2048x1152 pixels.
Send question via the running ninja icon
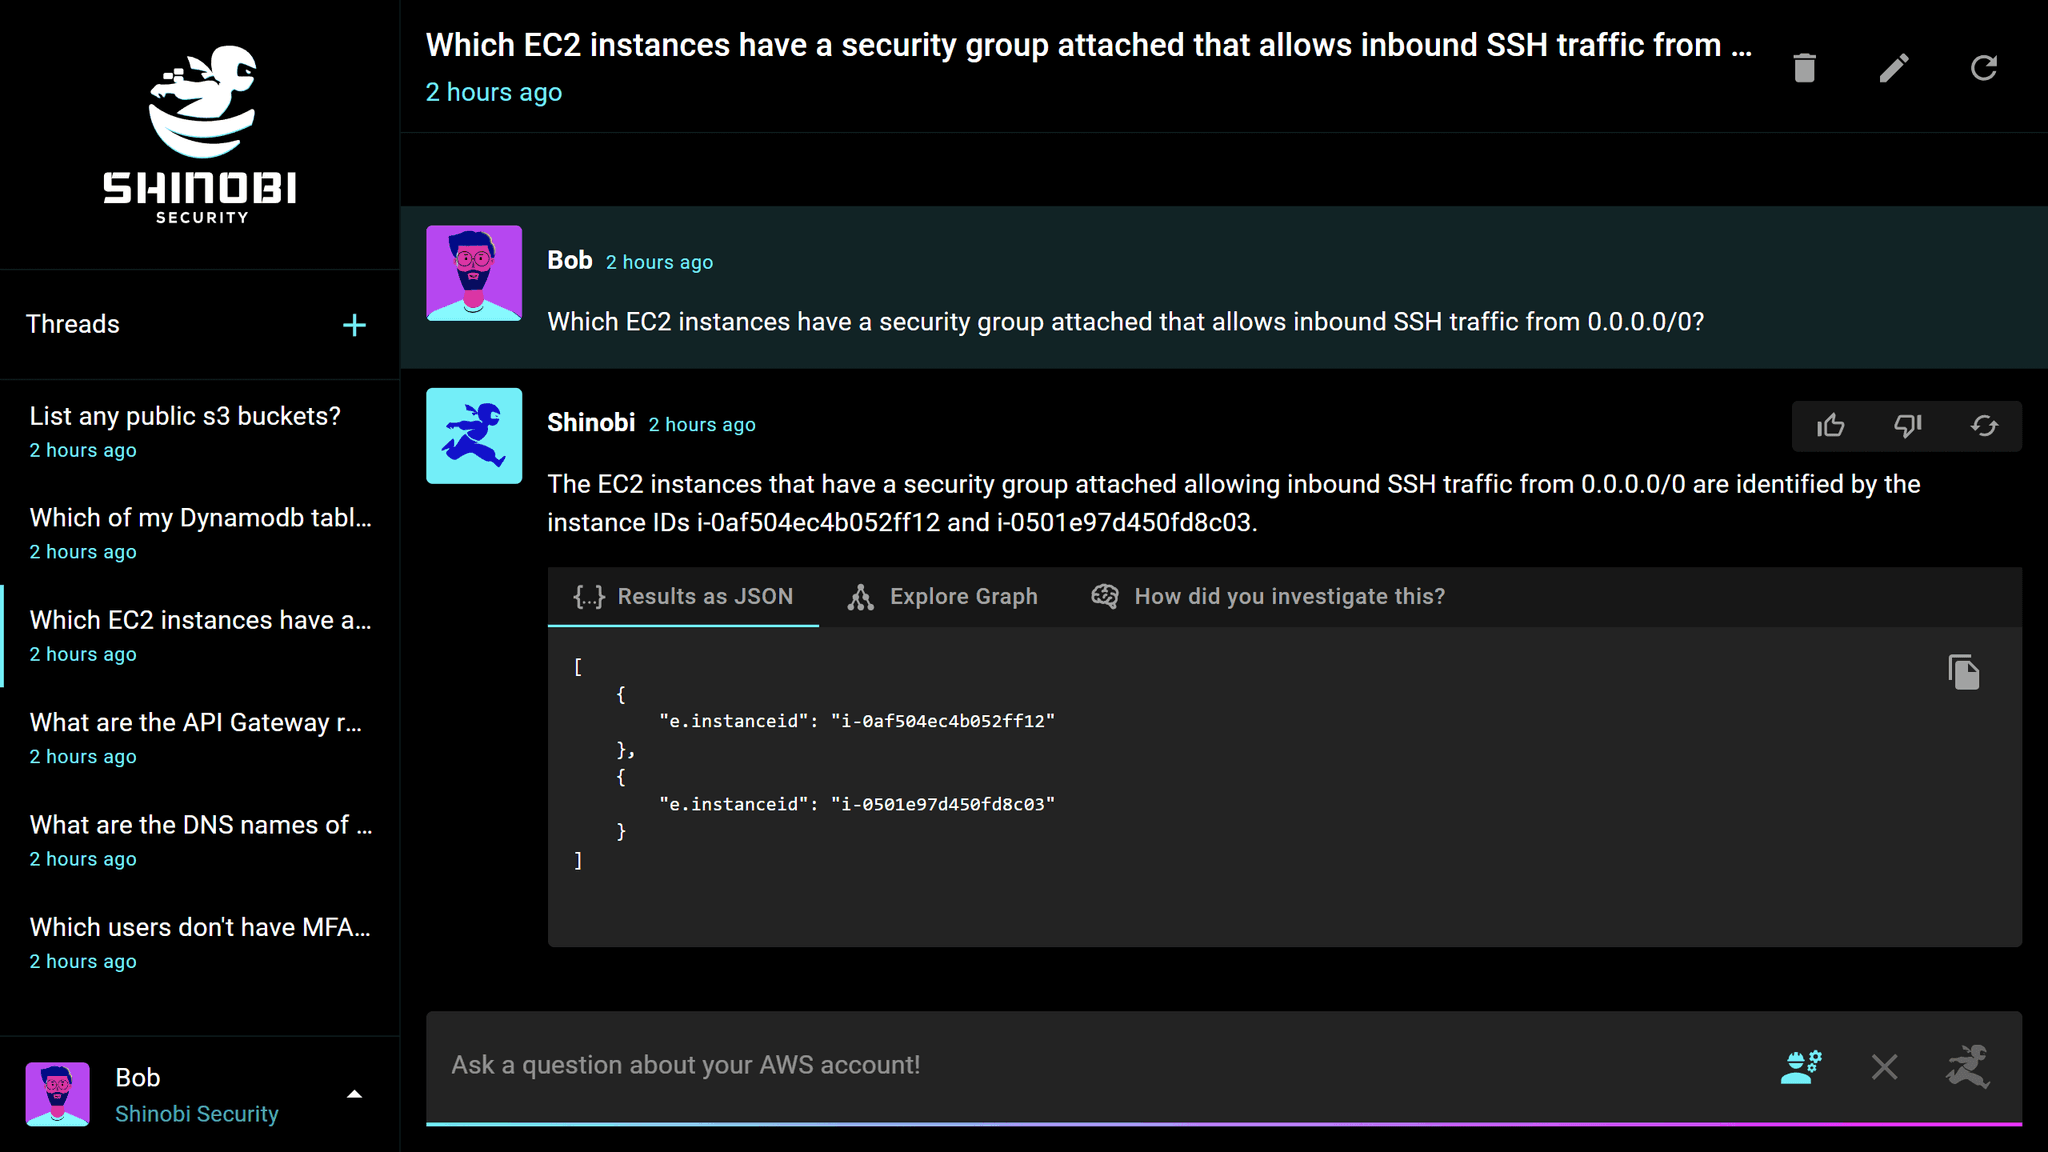pos(1969,1066)
